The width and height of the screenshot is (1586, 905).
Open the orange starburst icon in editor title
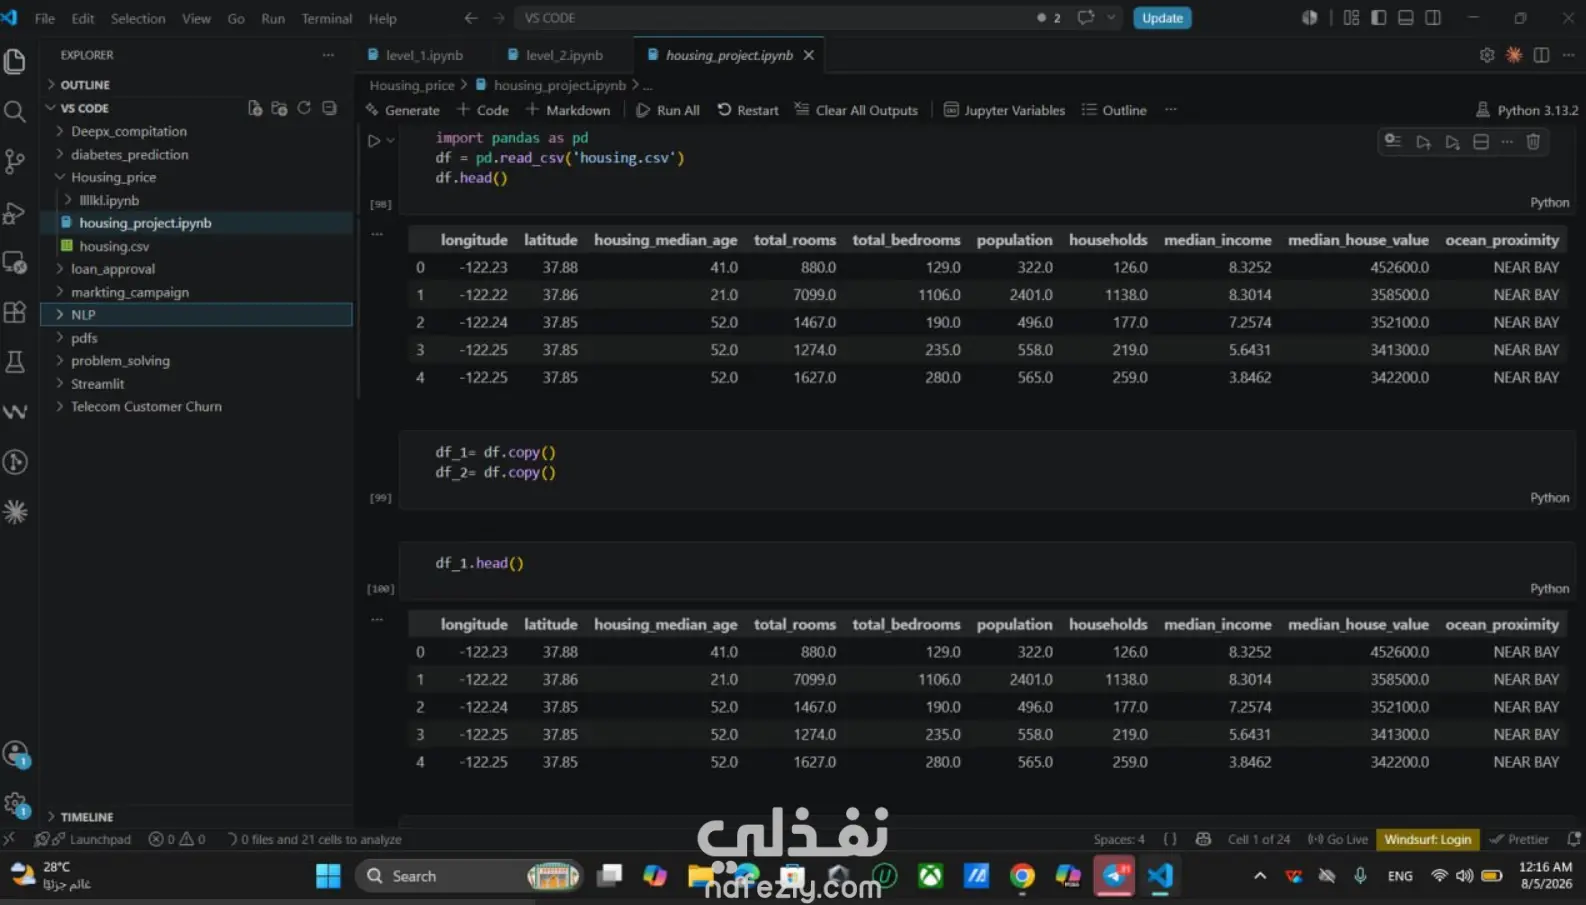pyautogui.click(x=1514, y=55)
